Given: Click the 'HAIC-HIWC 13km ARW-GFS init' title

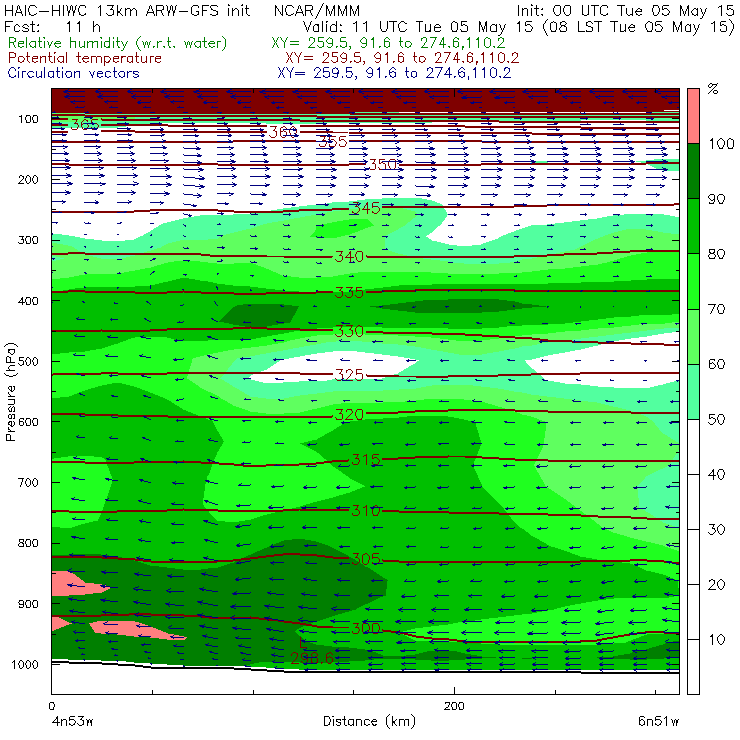Looking at the screenshot, I should pos(127,11).
